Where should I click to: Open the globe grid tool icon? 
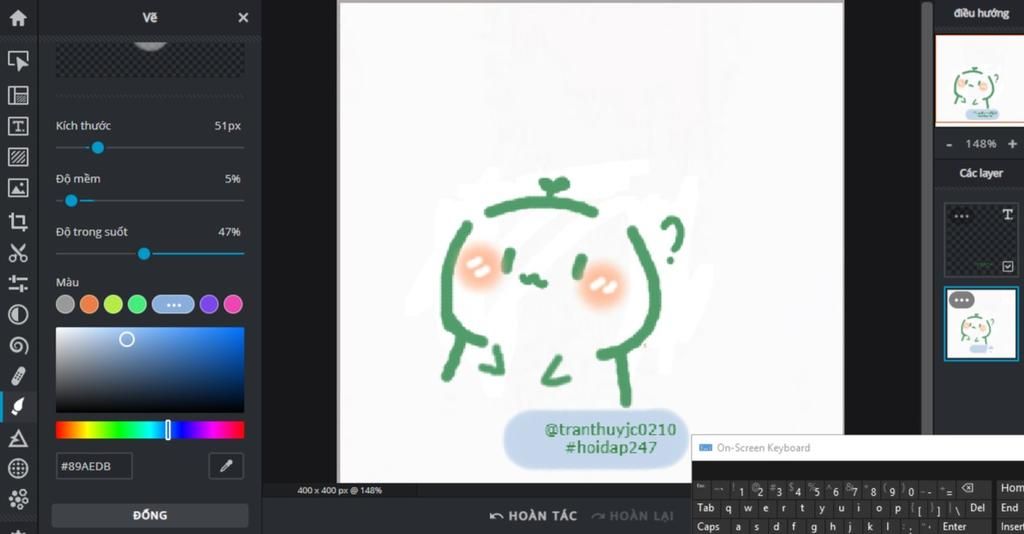point(18,468)
